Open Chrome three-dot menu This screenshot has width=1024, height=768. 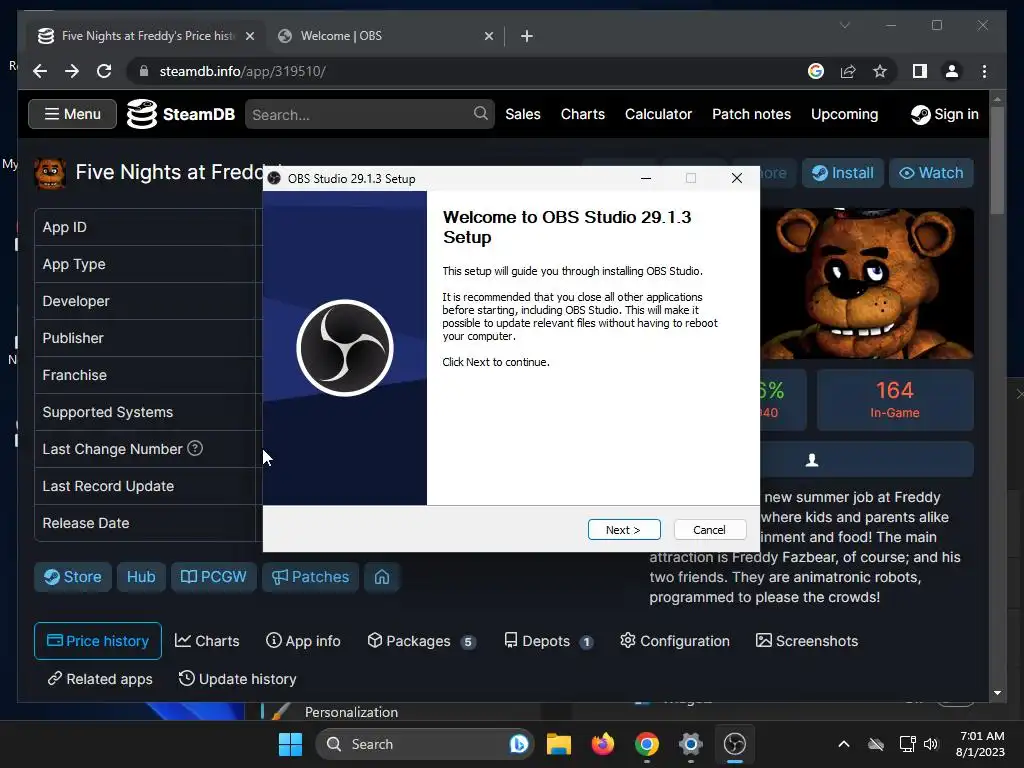point(984,71)
